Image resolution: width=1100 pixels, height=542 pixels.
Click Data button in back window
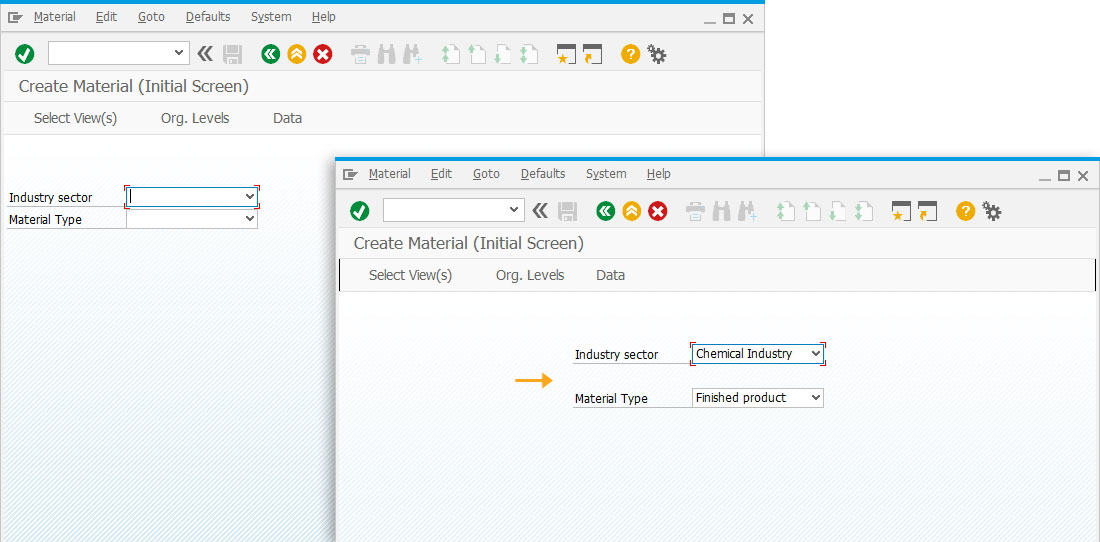point(288,118)
